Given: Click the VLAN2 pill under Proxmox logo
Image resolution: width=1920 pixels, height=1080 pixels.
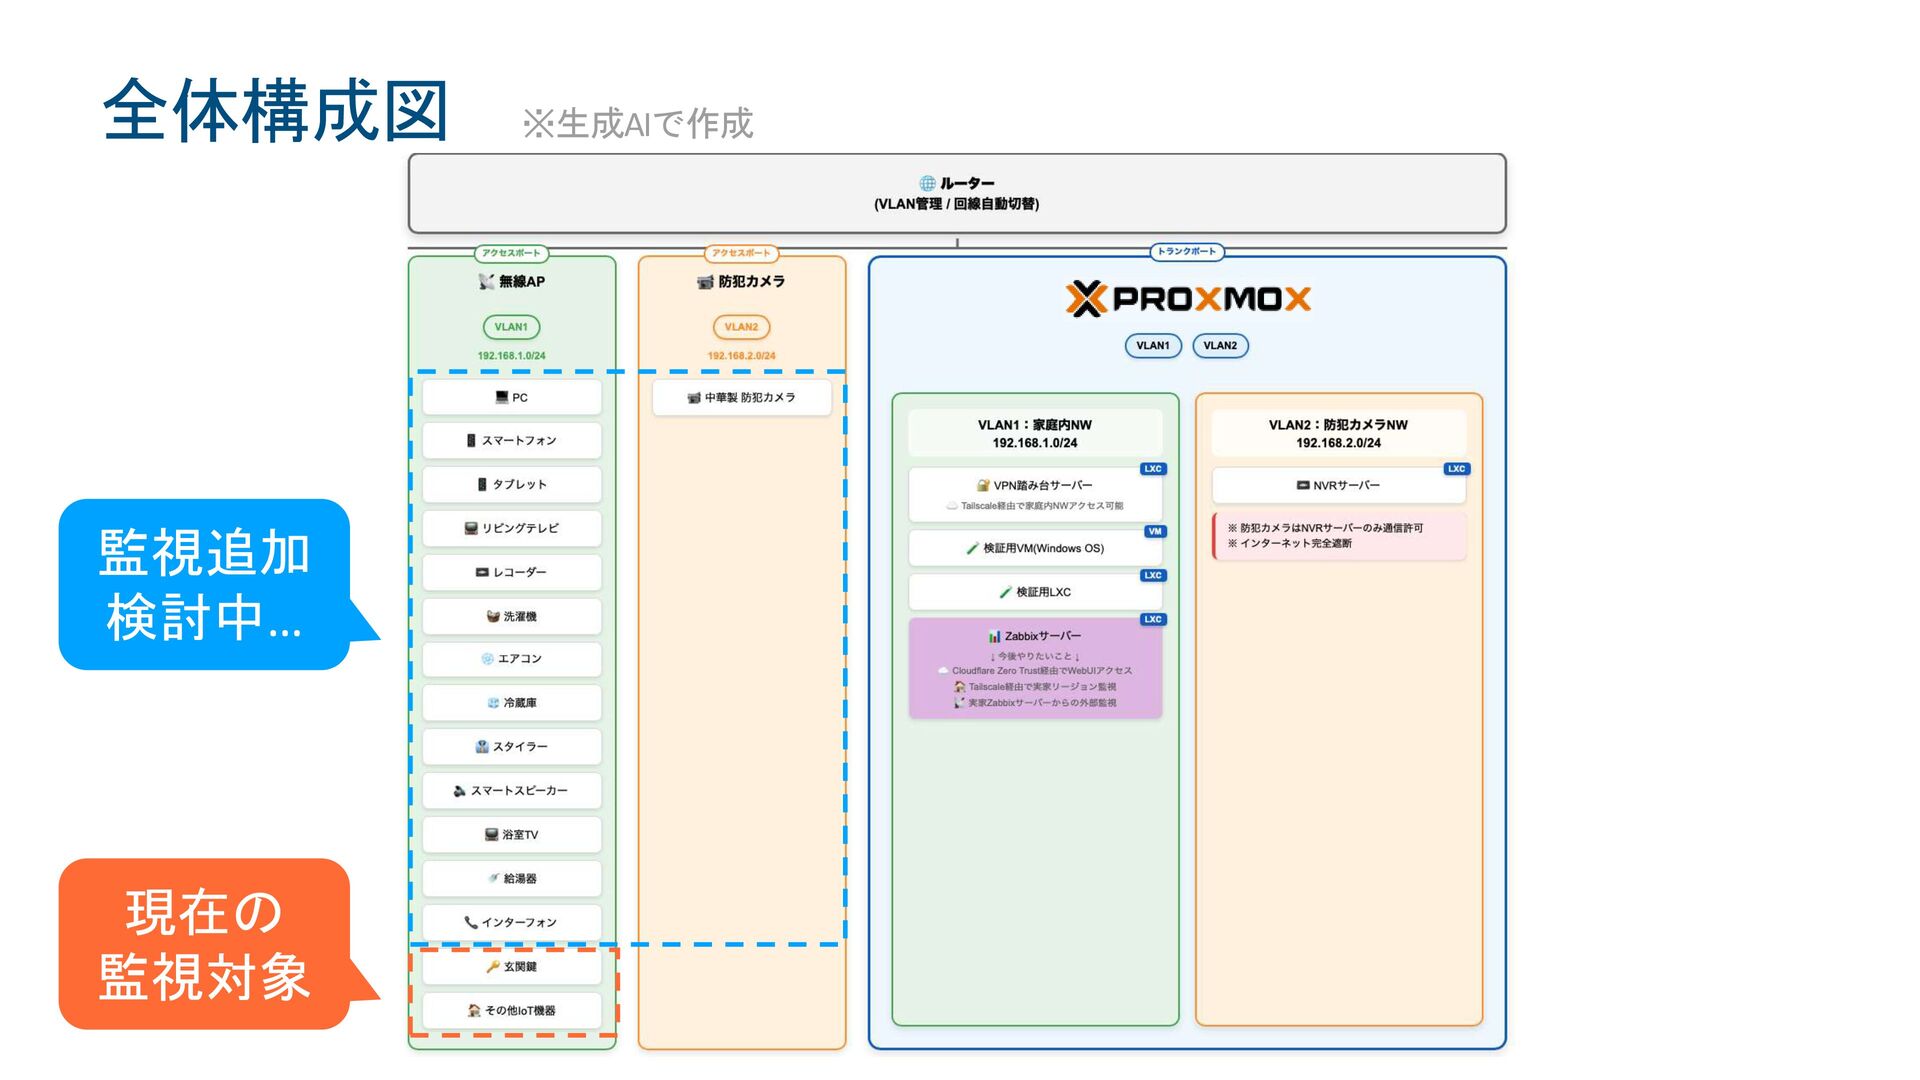Looking at the screenshot, I should (x=1220, y=346).
